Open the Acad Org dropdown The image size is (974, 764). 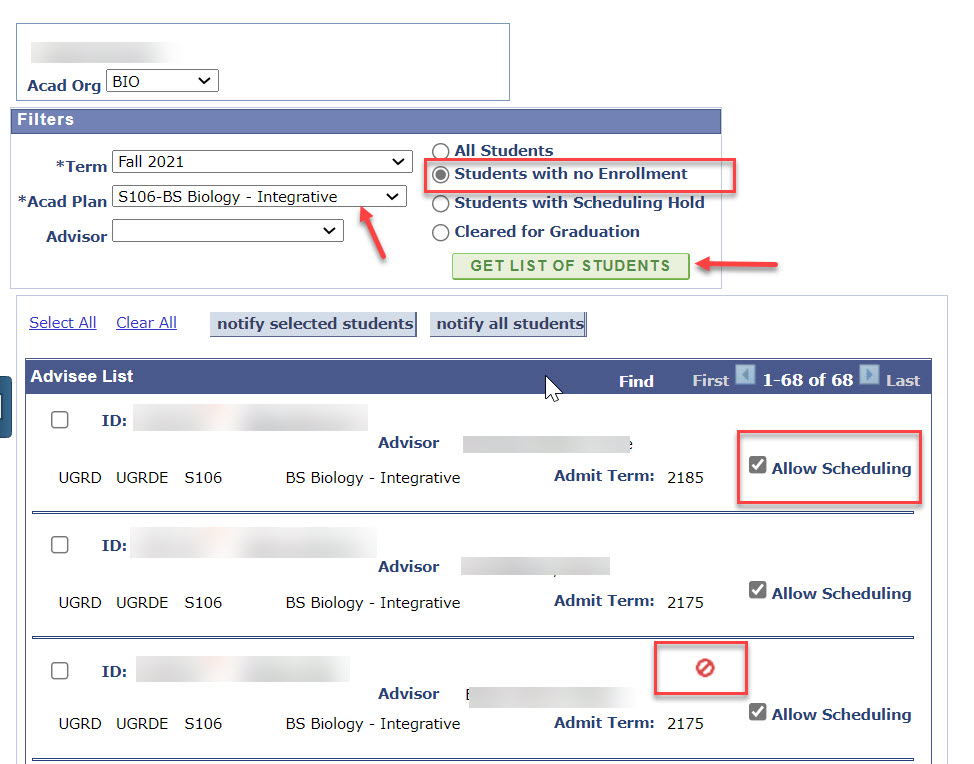(162, 82)
